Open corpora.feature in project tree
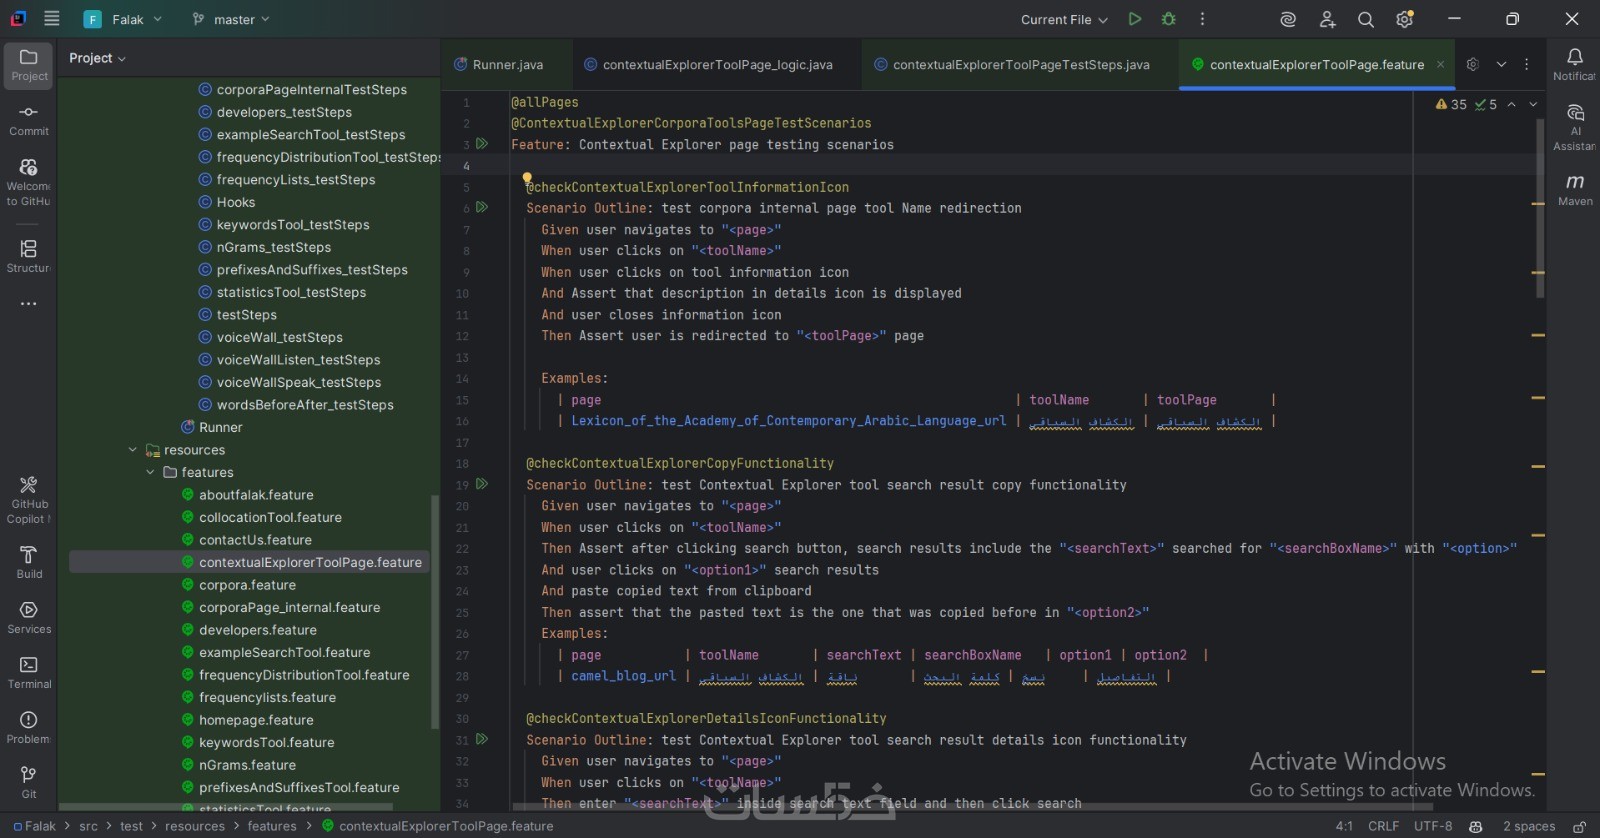This screenshot has height=838, width=1600. point(247,585)
